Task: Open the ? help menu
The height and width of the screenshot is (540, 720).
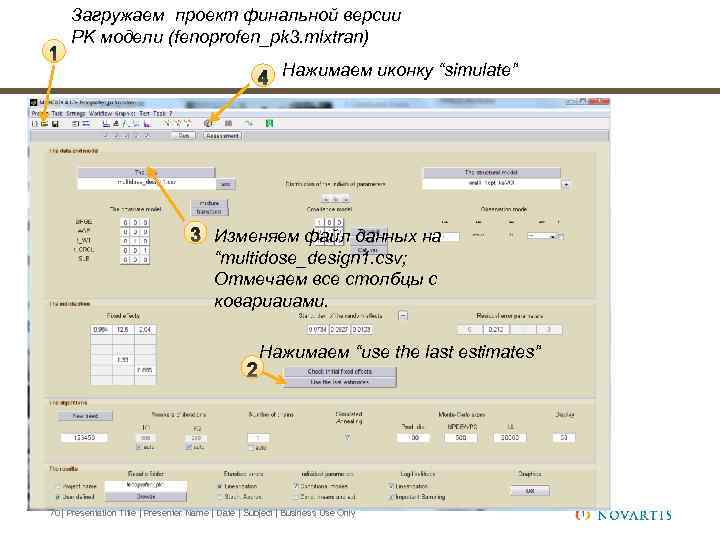Action: tap(170, 113)
